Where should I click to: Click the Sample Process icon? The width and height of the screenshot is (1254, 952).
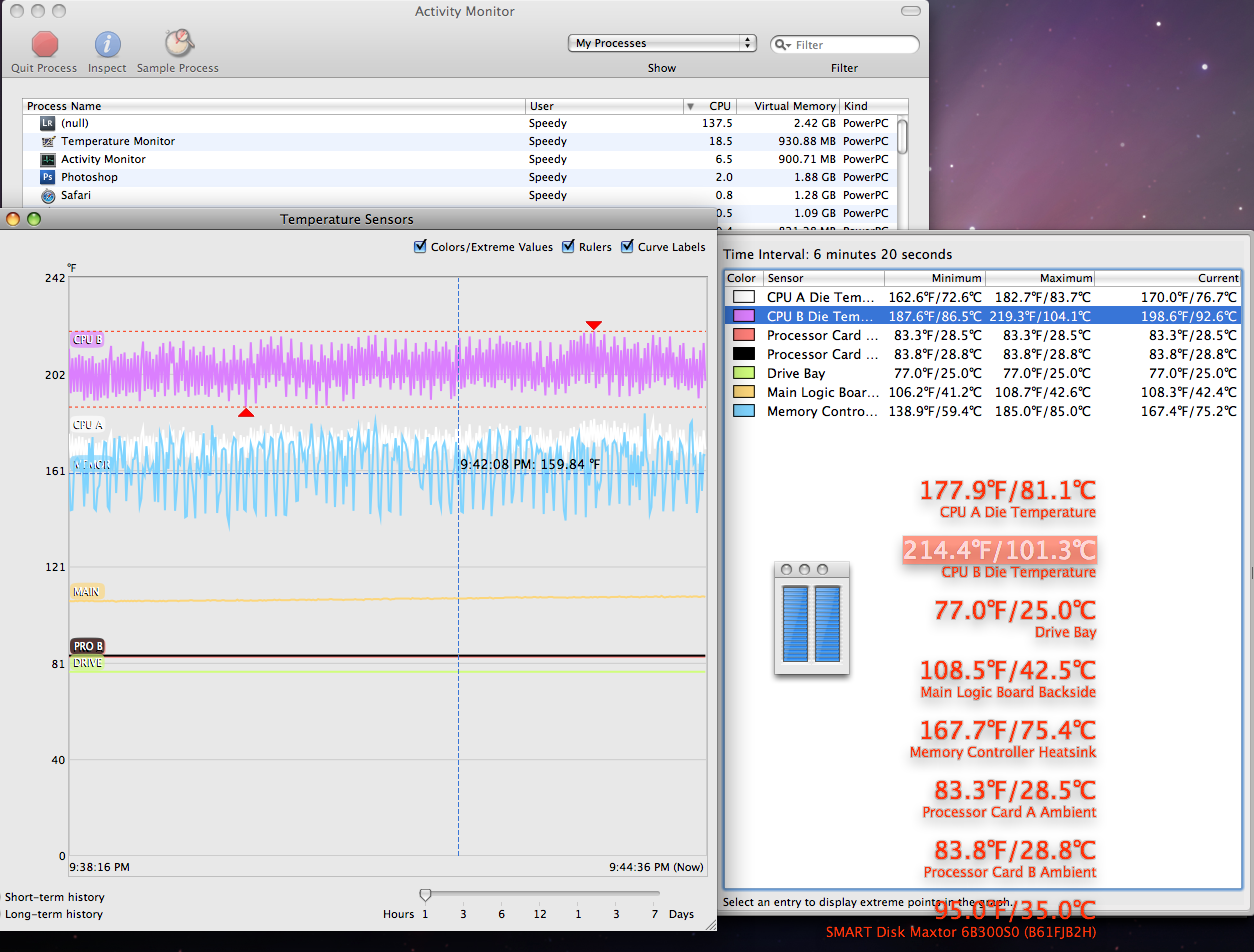click(x=178, y=43)
